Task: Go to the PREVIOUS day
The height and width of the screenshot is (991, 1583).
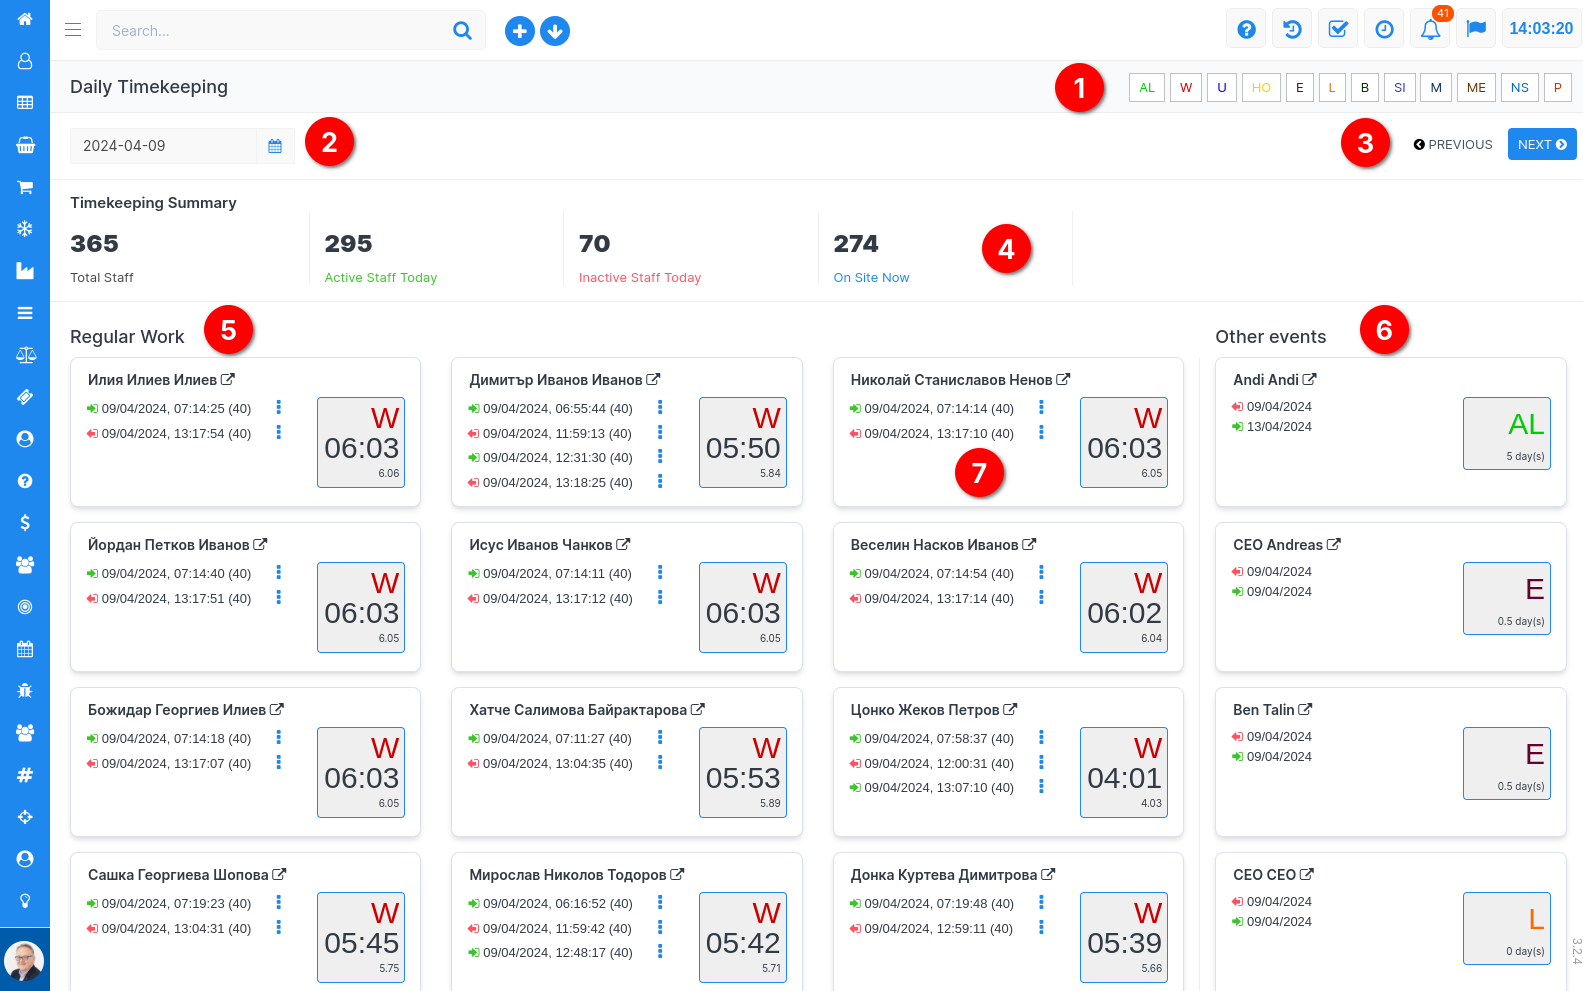Action: point(1453,145)
